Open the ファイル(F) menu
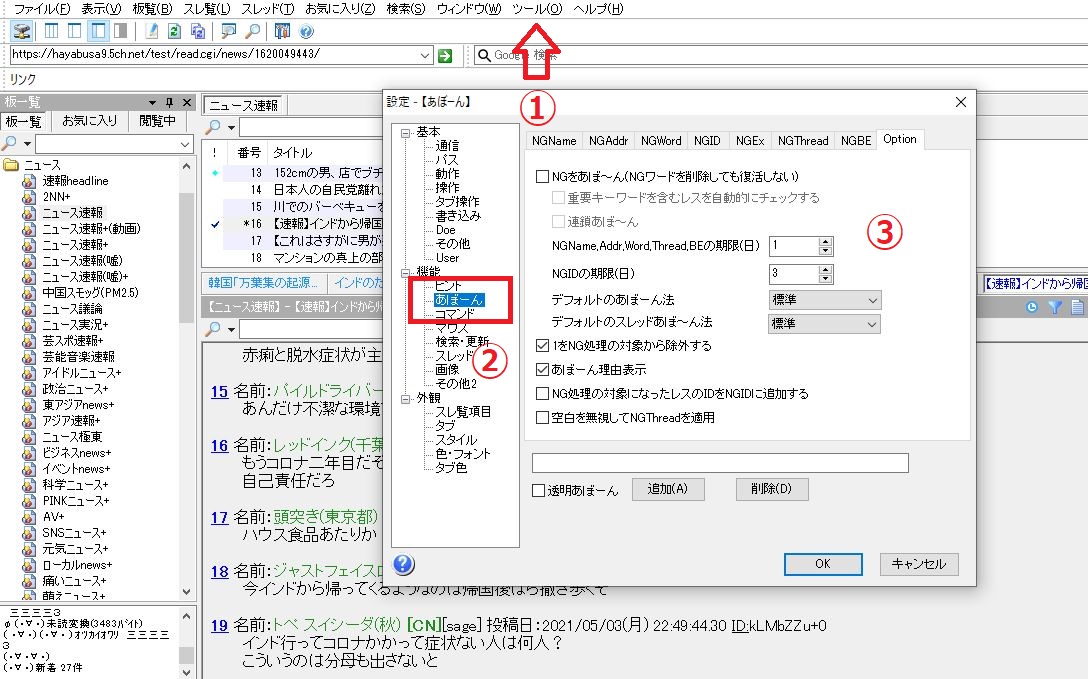The height and width of the screenshot is (679, 1088). (x=42, y=9)
